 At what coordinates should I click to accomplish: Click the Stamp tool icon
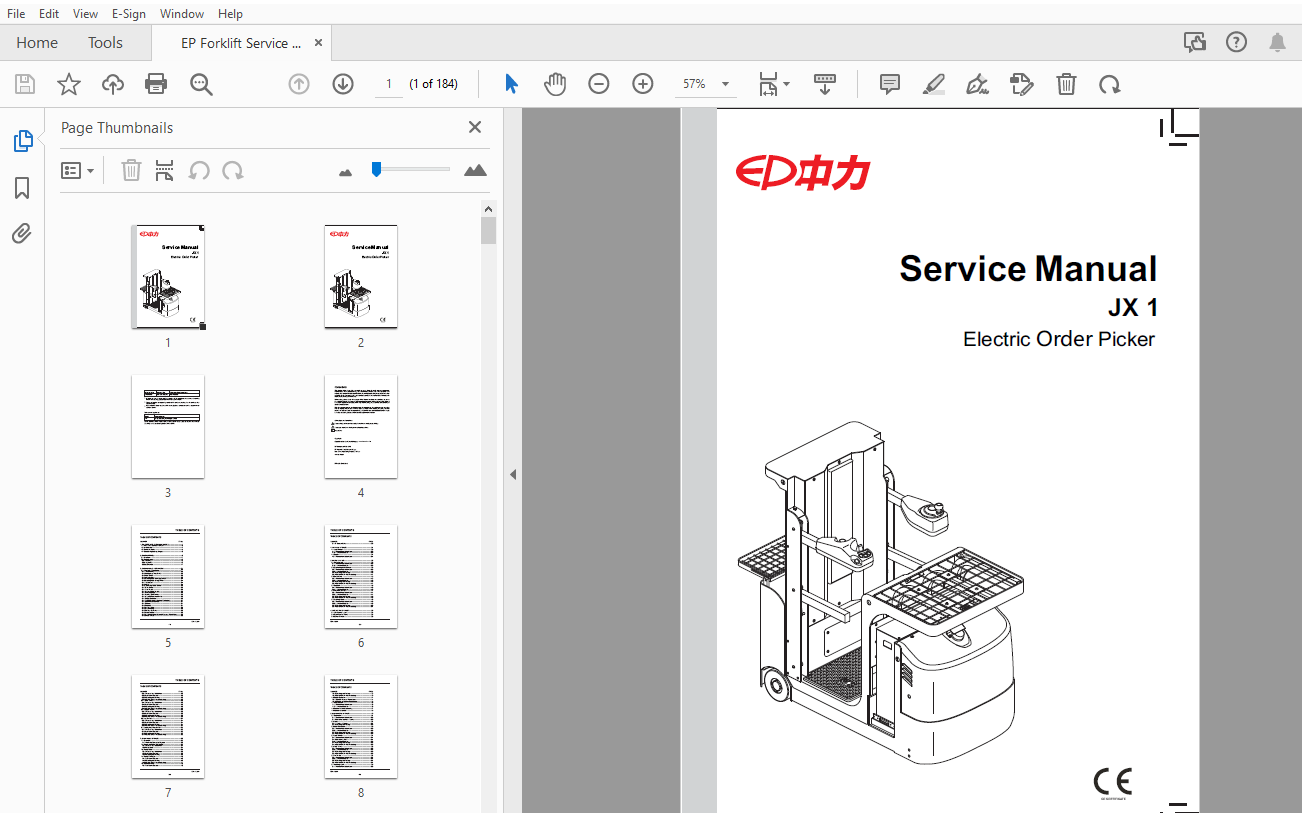coord(1021,84)
